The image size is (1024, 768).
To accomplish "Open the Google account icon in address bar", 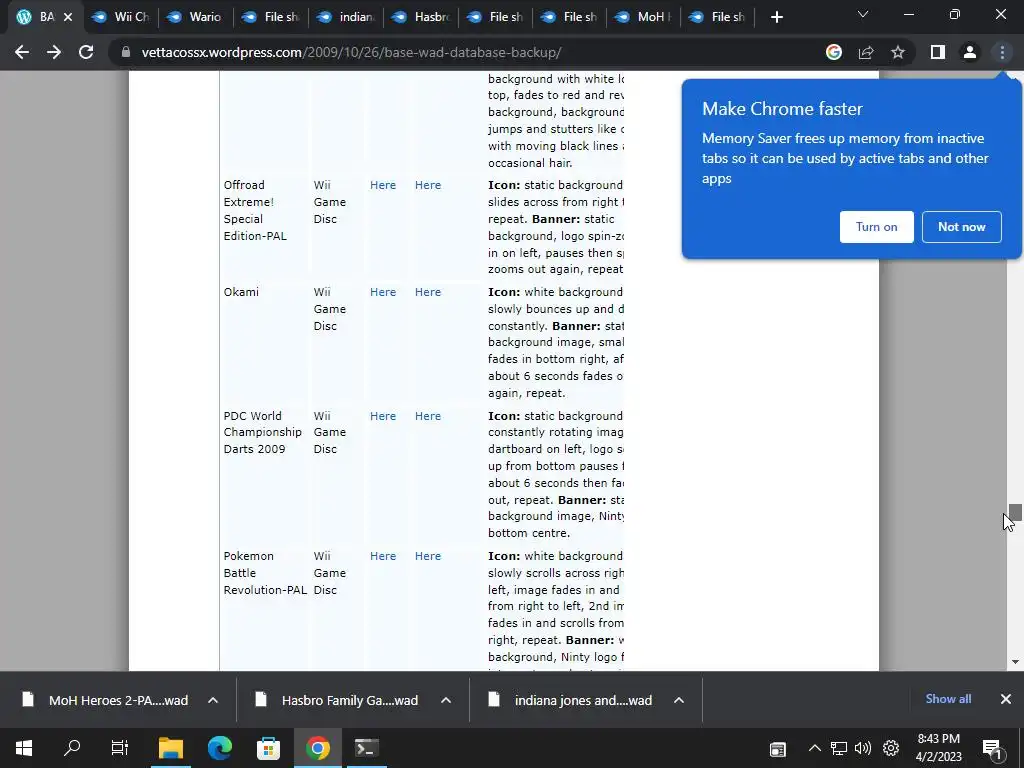I will [834, 52].
